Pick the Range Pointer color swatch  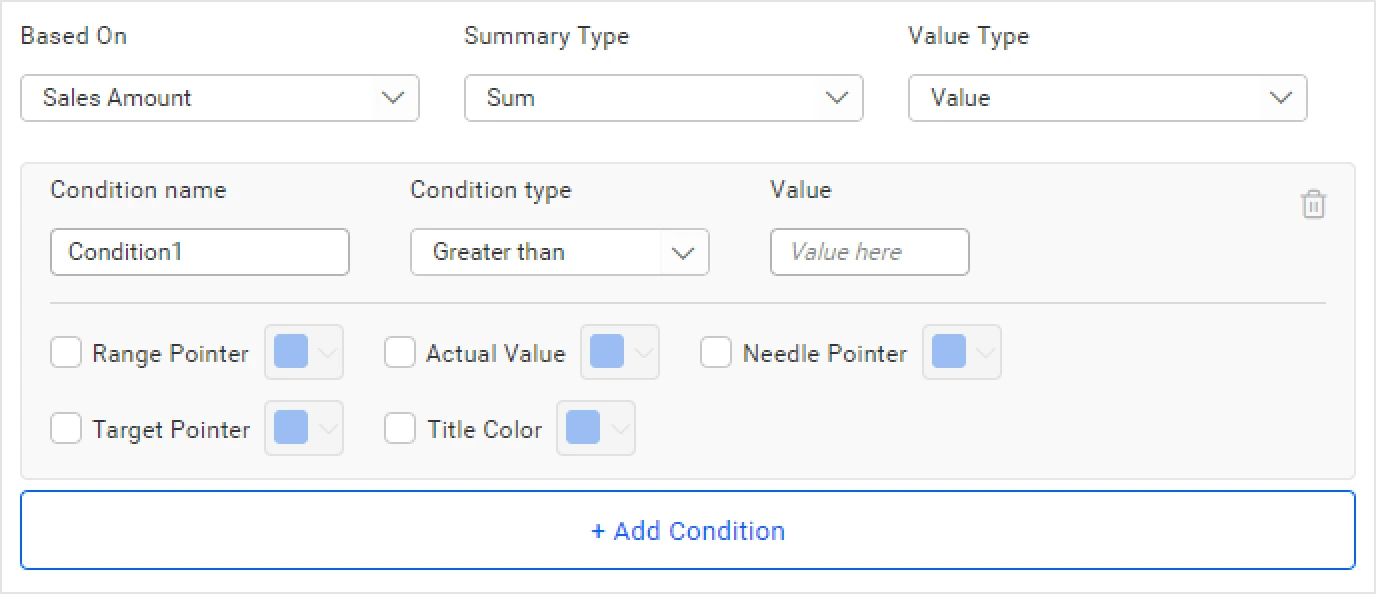pos(303,352)
